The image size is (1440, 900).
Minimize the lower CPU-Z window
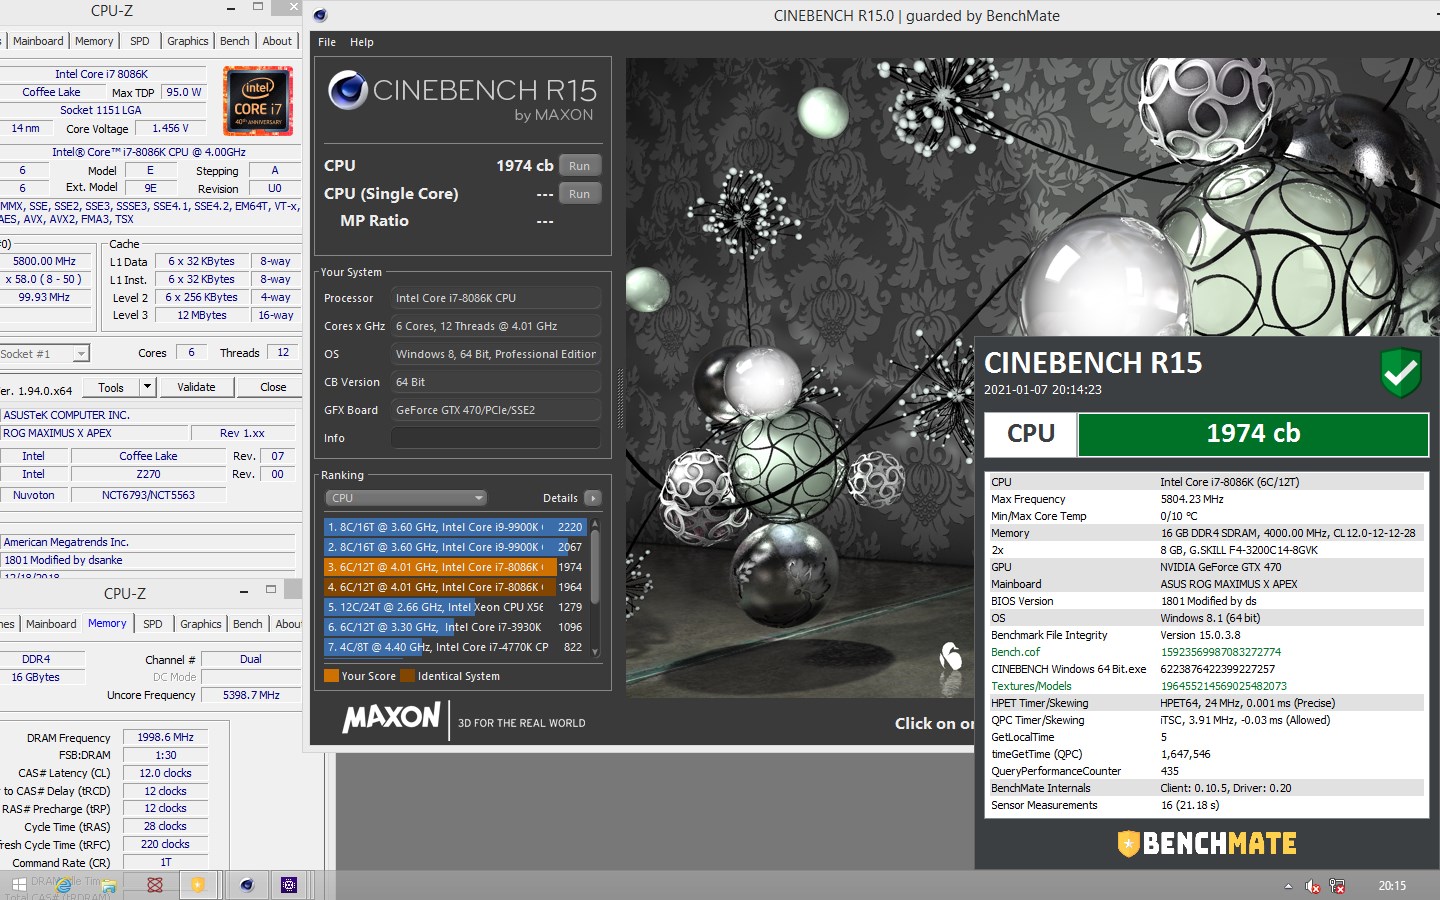(243, 592)
